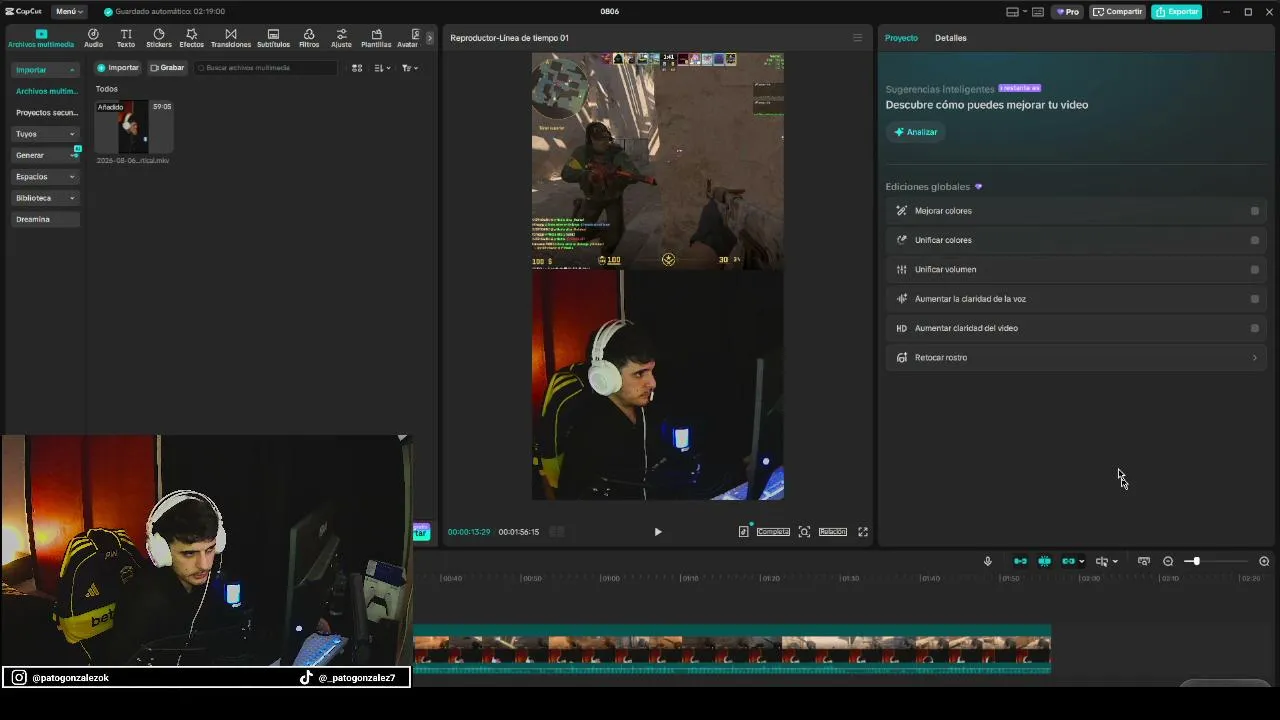The image size is (1280, 720).
Task: Click the focus frame icon in the player
Action: coord(804,532)
